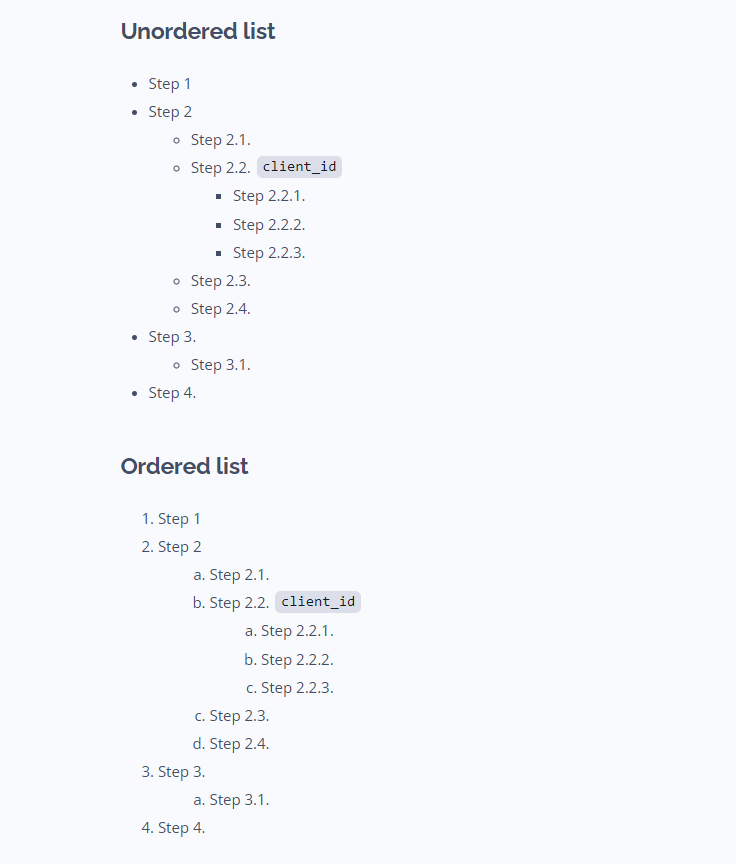The width and height of the screenshot is (736, 864).
Task: Click the bulleted Step 2.2.1. item
Action: tap(269, 196)
